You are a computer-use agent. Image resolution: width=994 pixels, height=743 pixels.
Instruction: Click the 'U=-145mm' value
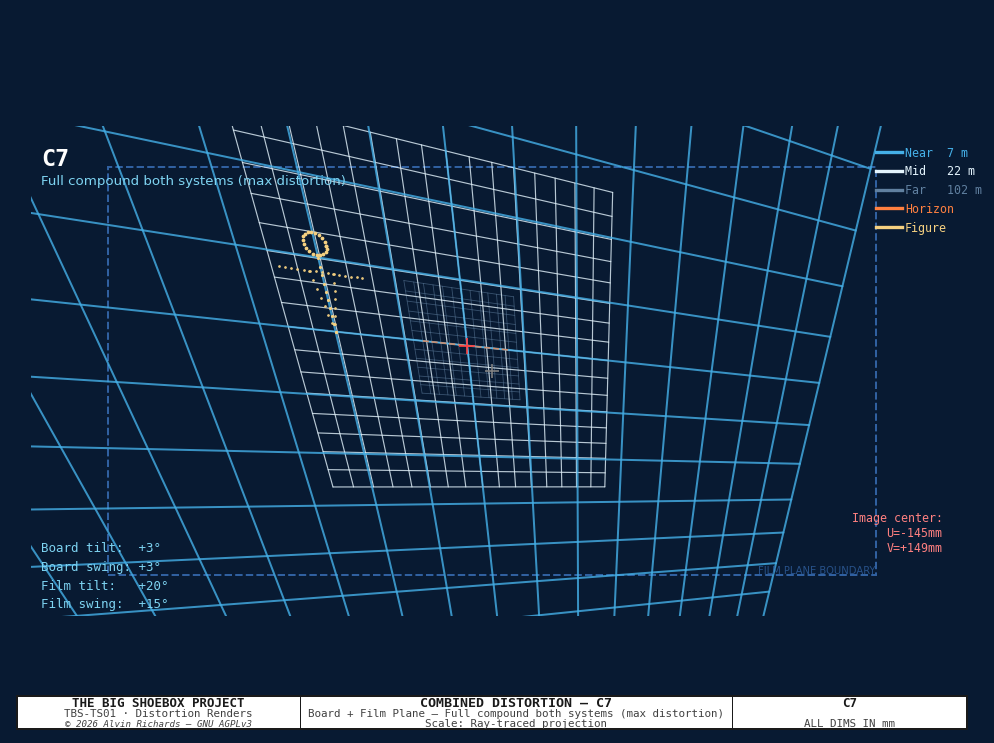pos(914,533)
